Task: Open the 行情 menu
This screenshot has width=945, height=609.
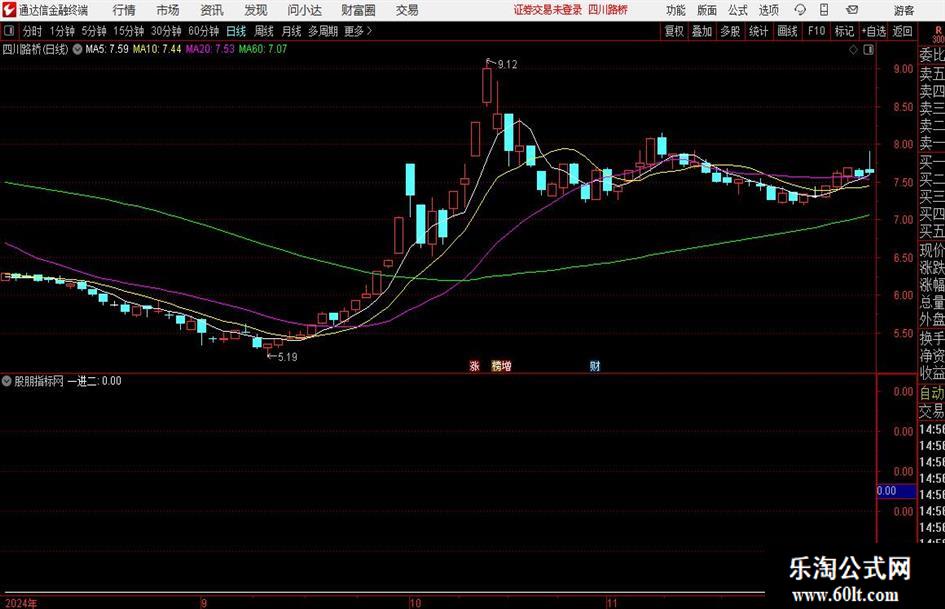Action: [124, 10]
